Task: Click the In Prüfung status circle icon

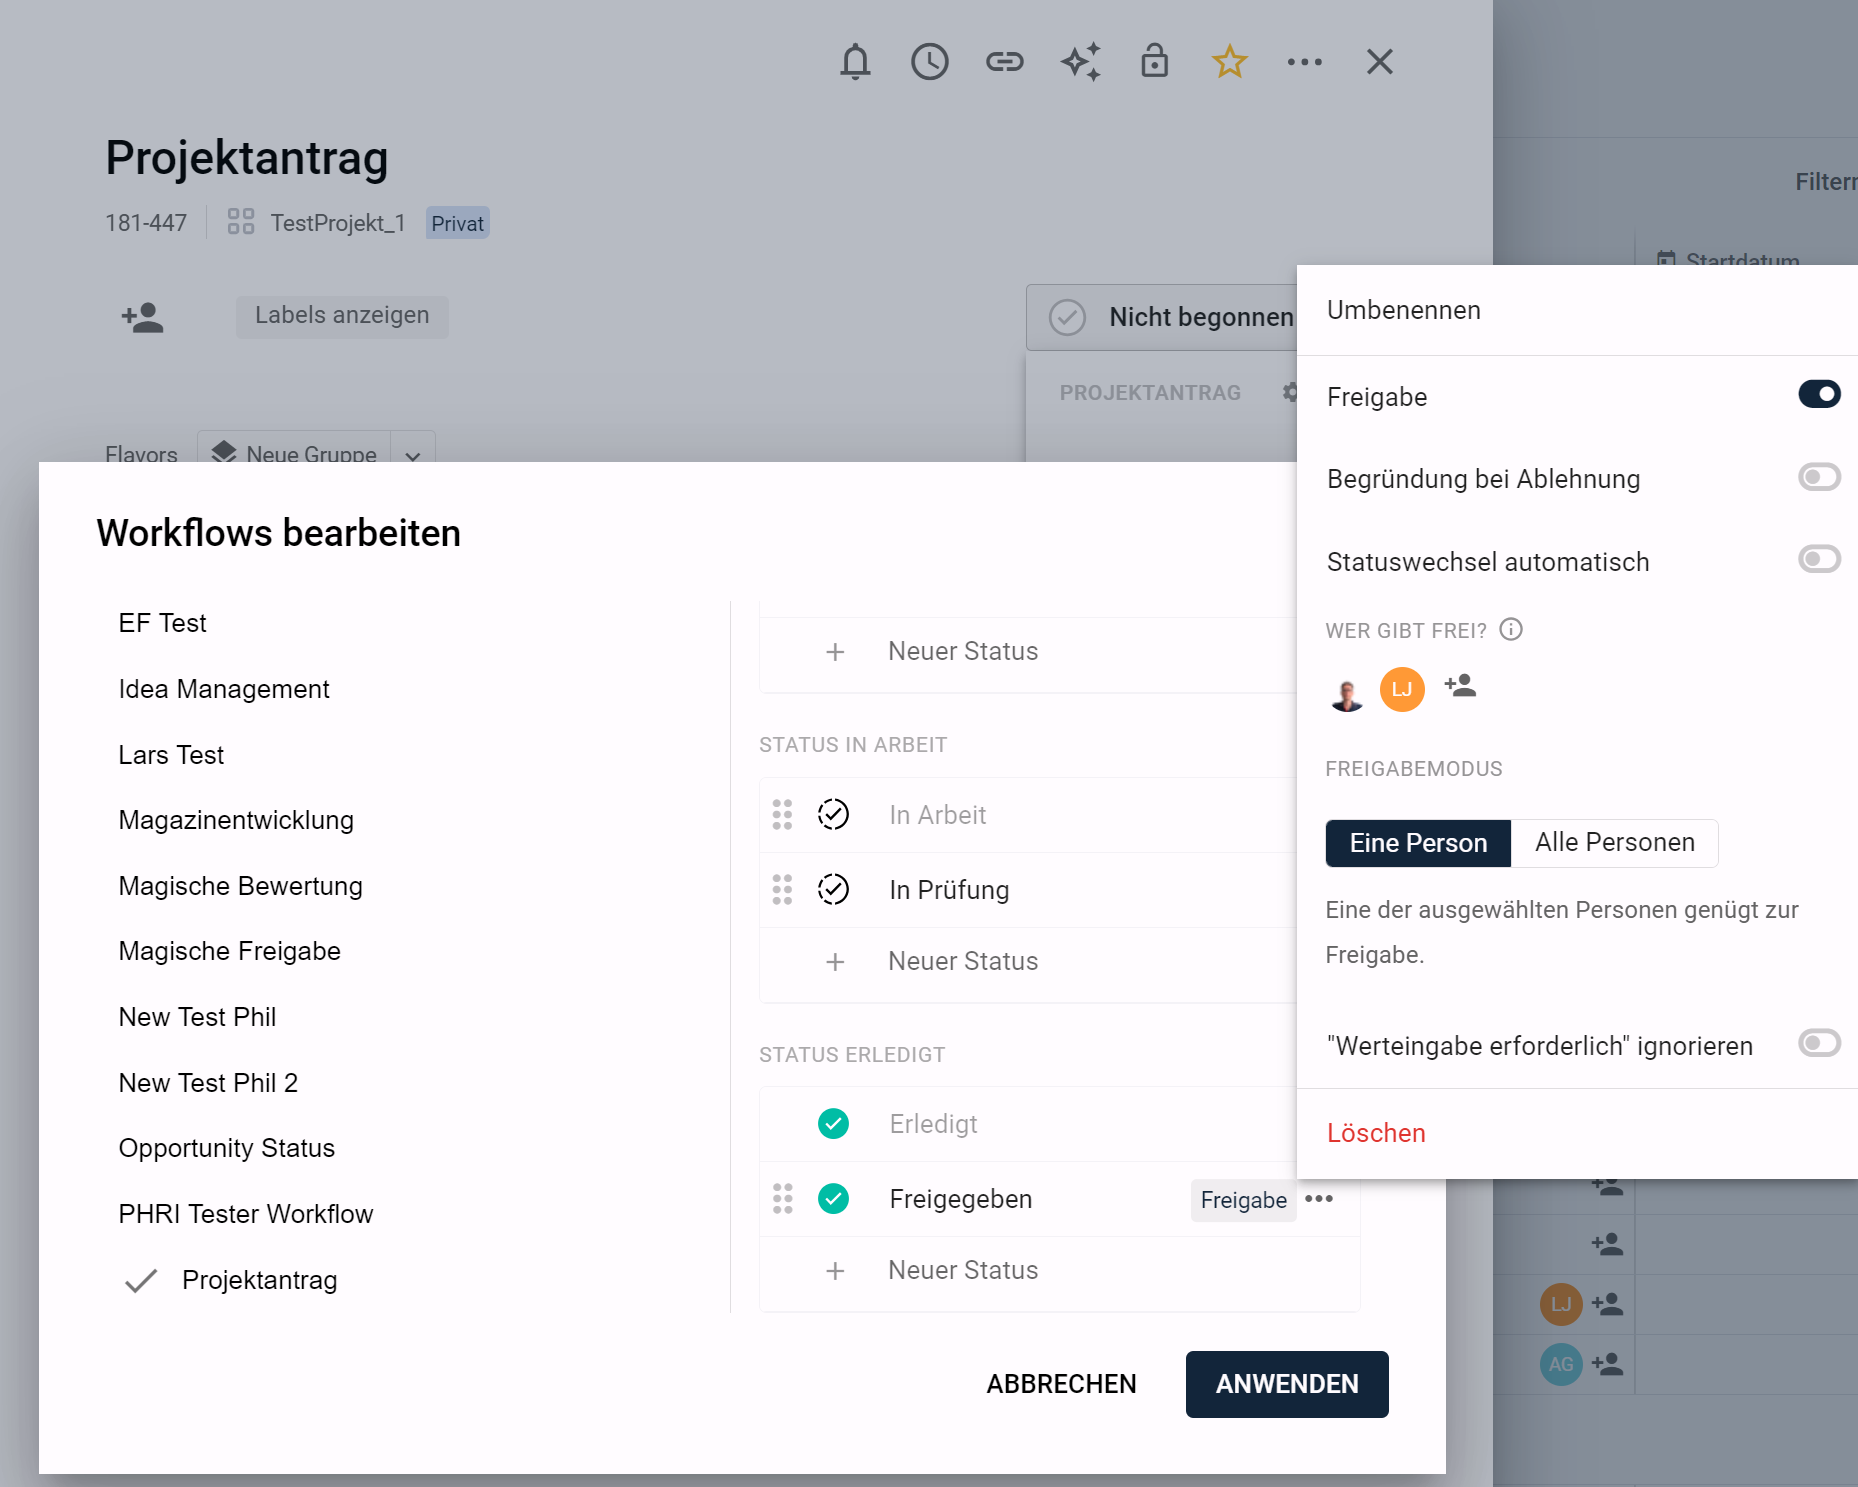Action: (833, 889)
